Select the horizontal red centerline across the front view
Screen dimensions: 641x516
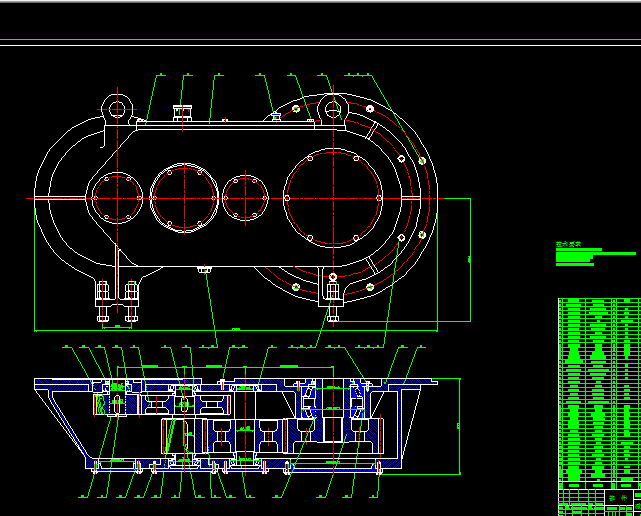coord(235,198)
